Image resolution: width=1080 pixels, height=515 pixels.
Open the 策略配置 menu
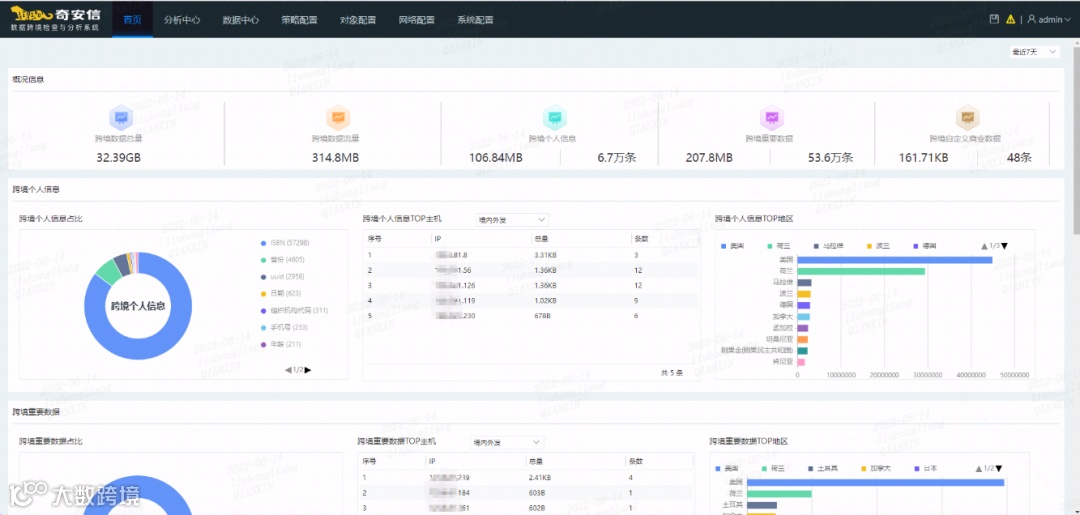coord(299,19)
